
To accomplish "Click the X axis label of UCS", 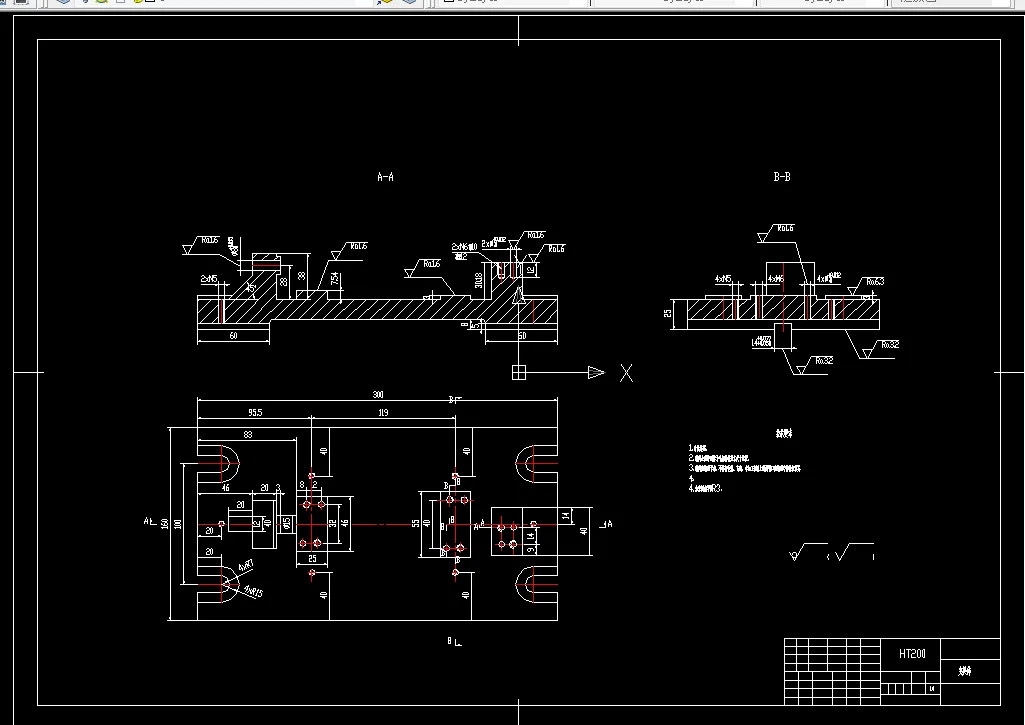I will [626, 373].
